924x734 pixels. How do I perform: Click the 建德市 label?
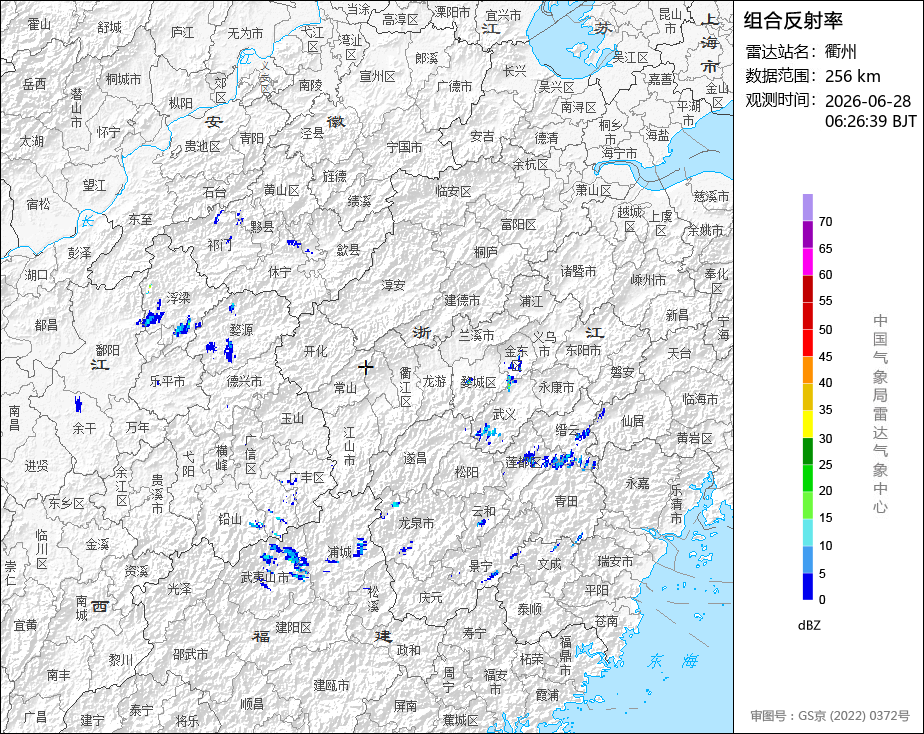coord(462,300)
